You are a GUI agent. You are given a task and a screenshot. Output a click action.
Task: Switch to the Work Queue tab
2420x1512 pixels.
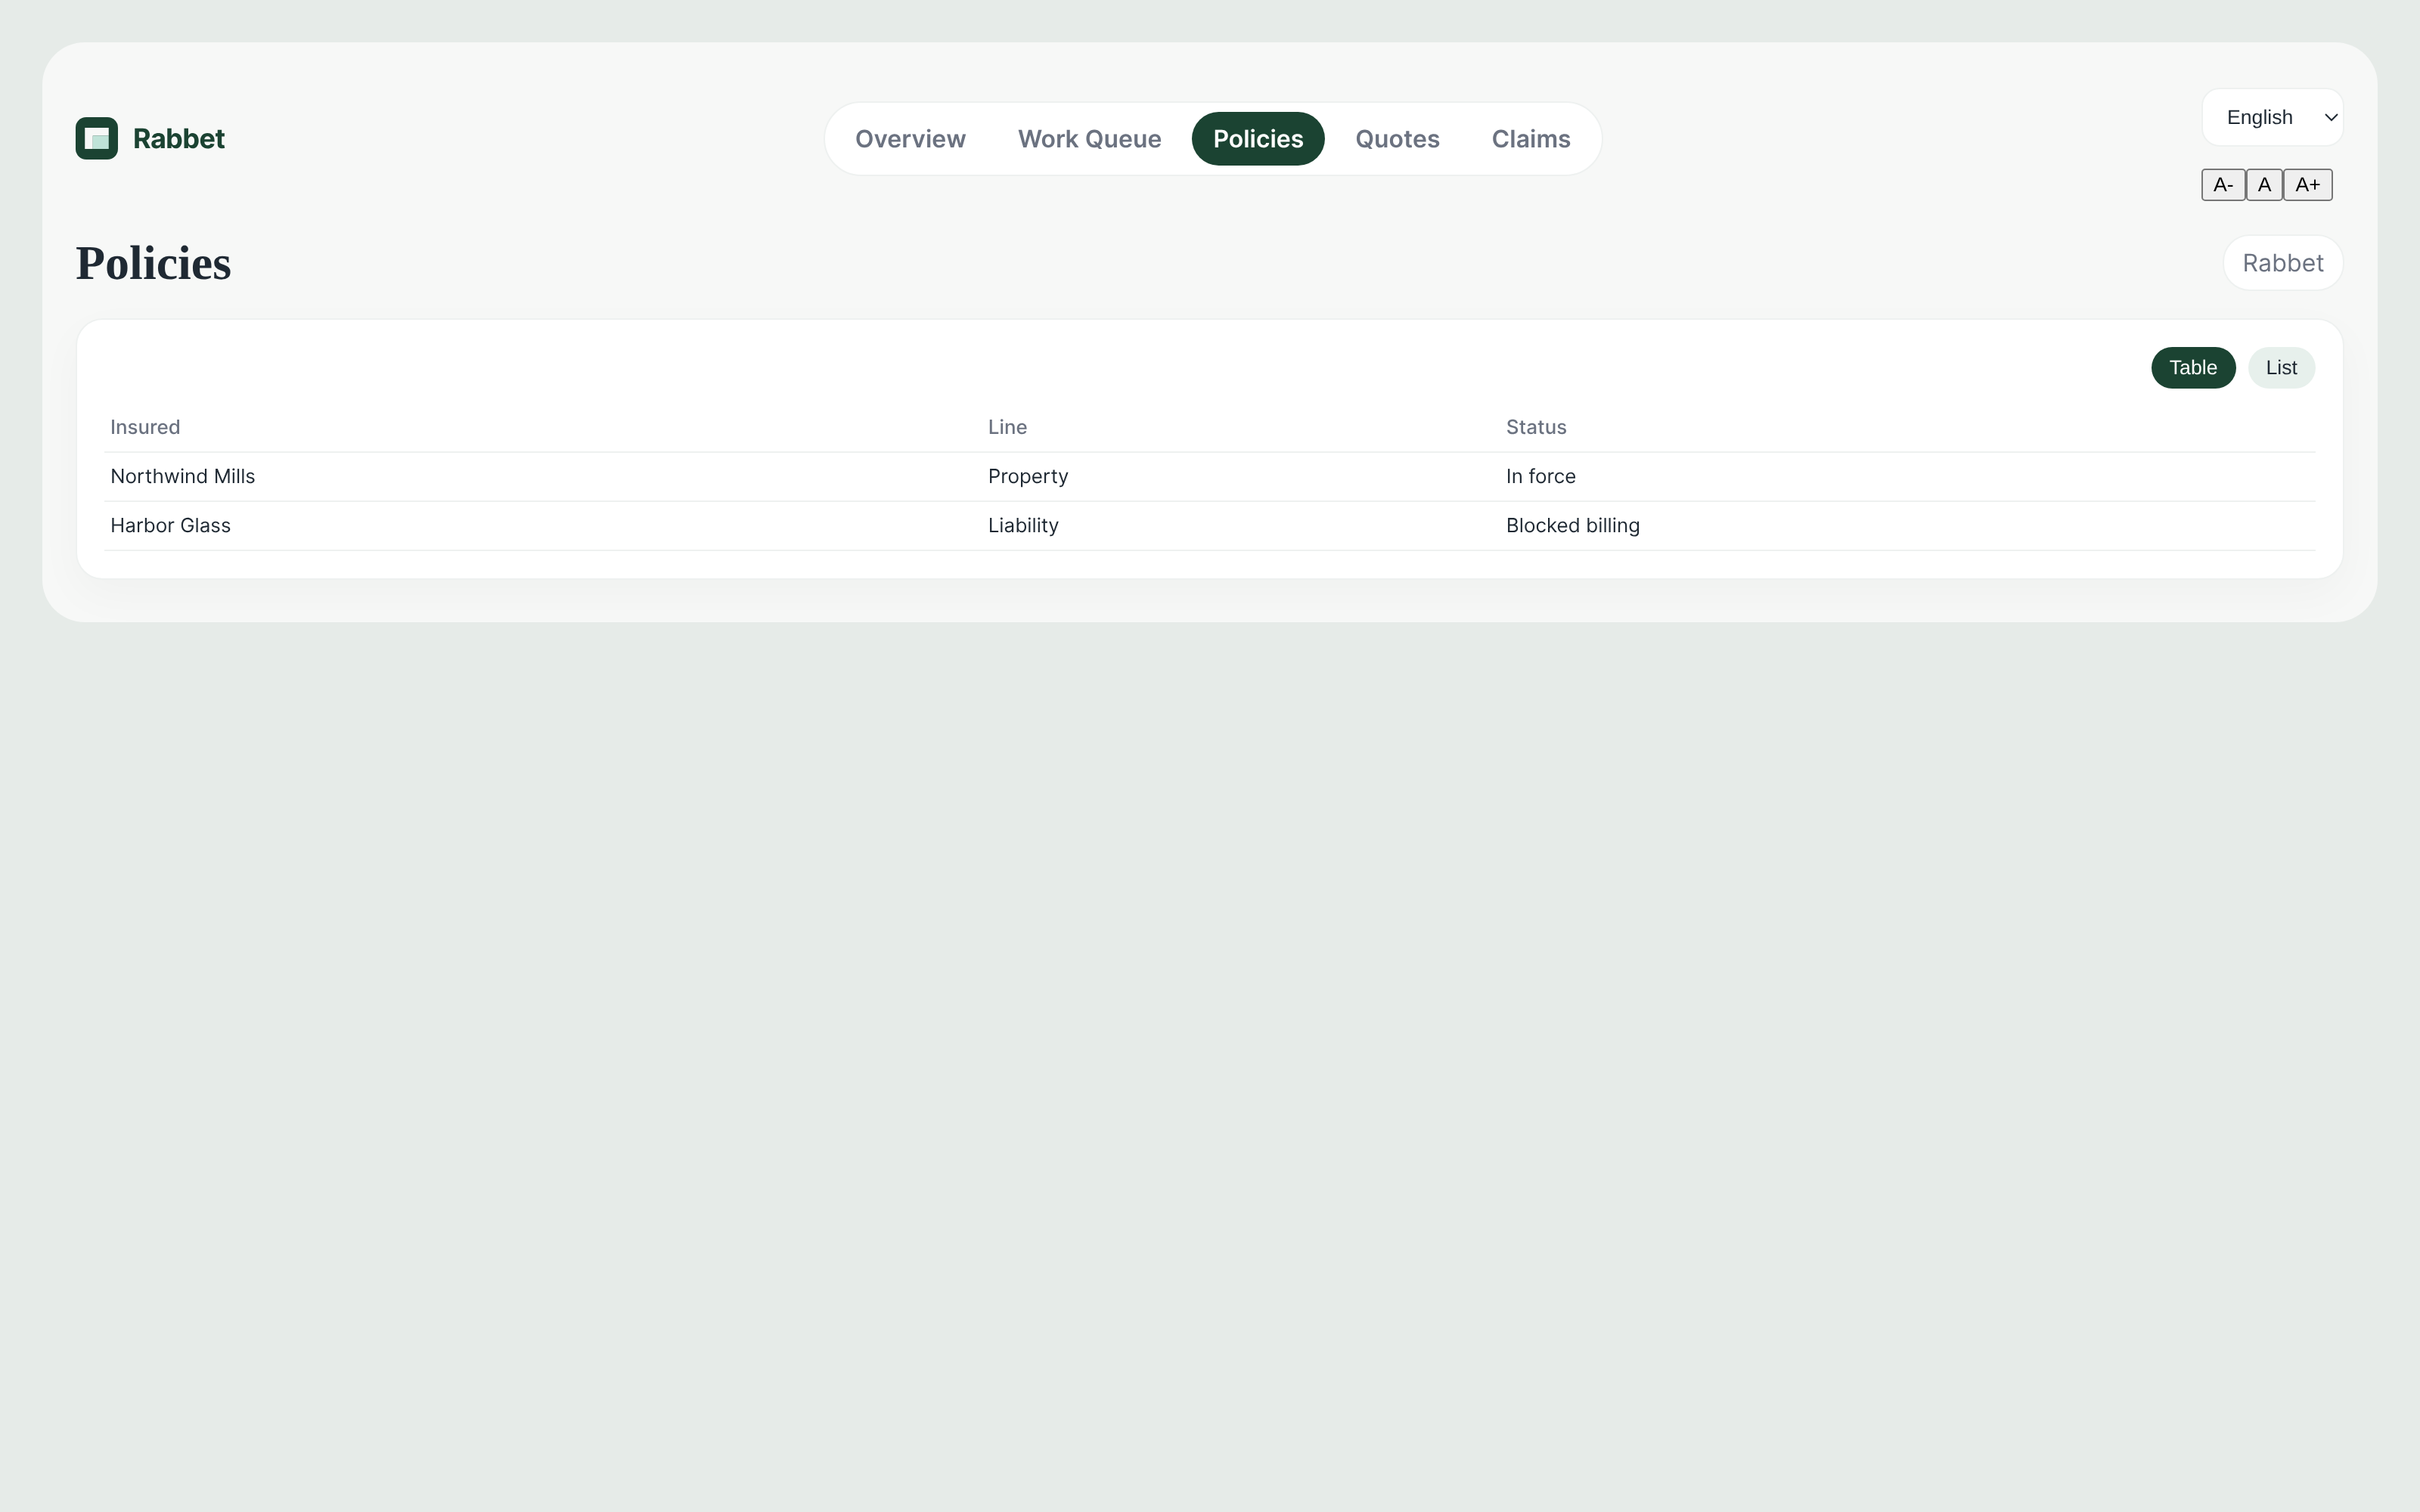click(x=1089, y=139)
